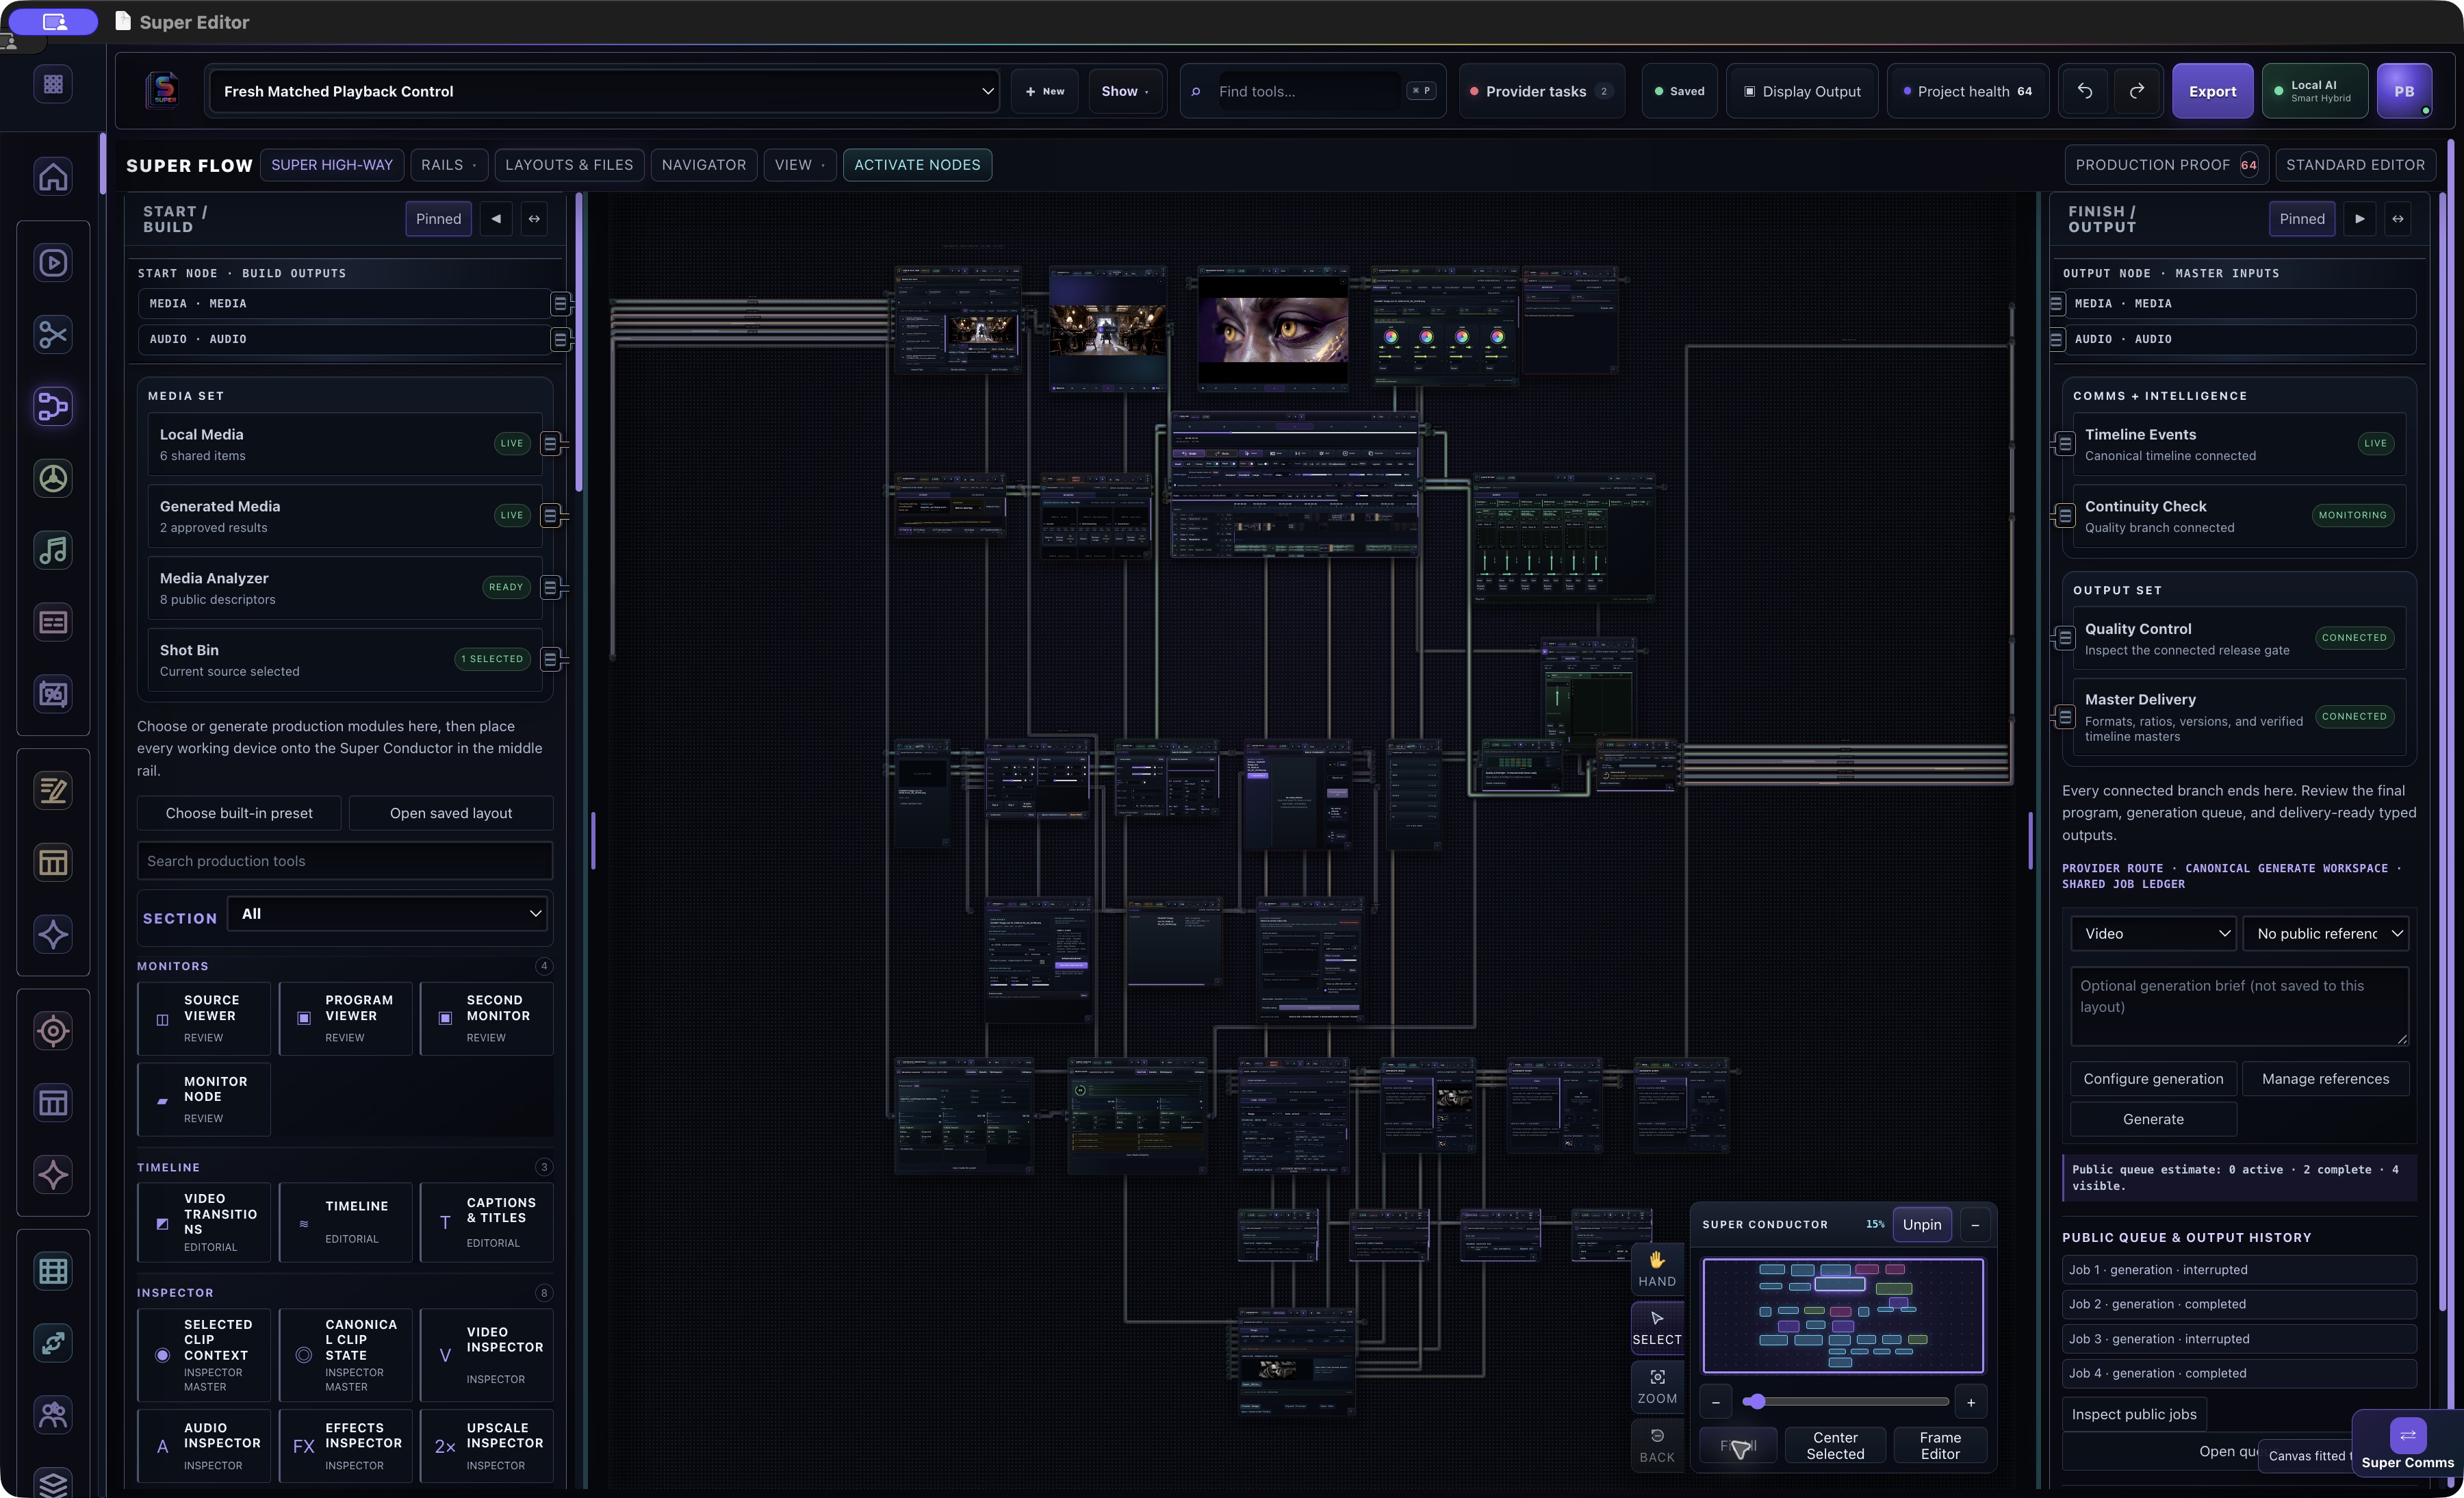Toggle the Super High-Way mode
2464x1498 pixels.
pyautogui.click(x=332, y=165)
